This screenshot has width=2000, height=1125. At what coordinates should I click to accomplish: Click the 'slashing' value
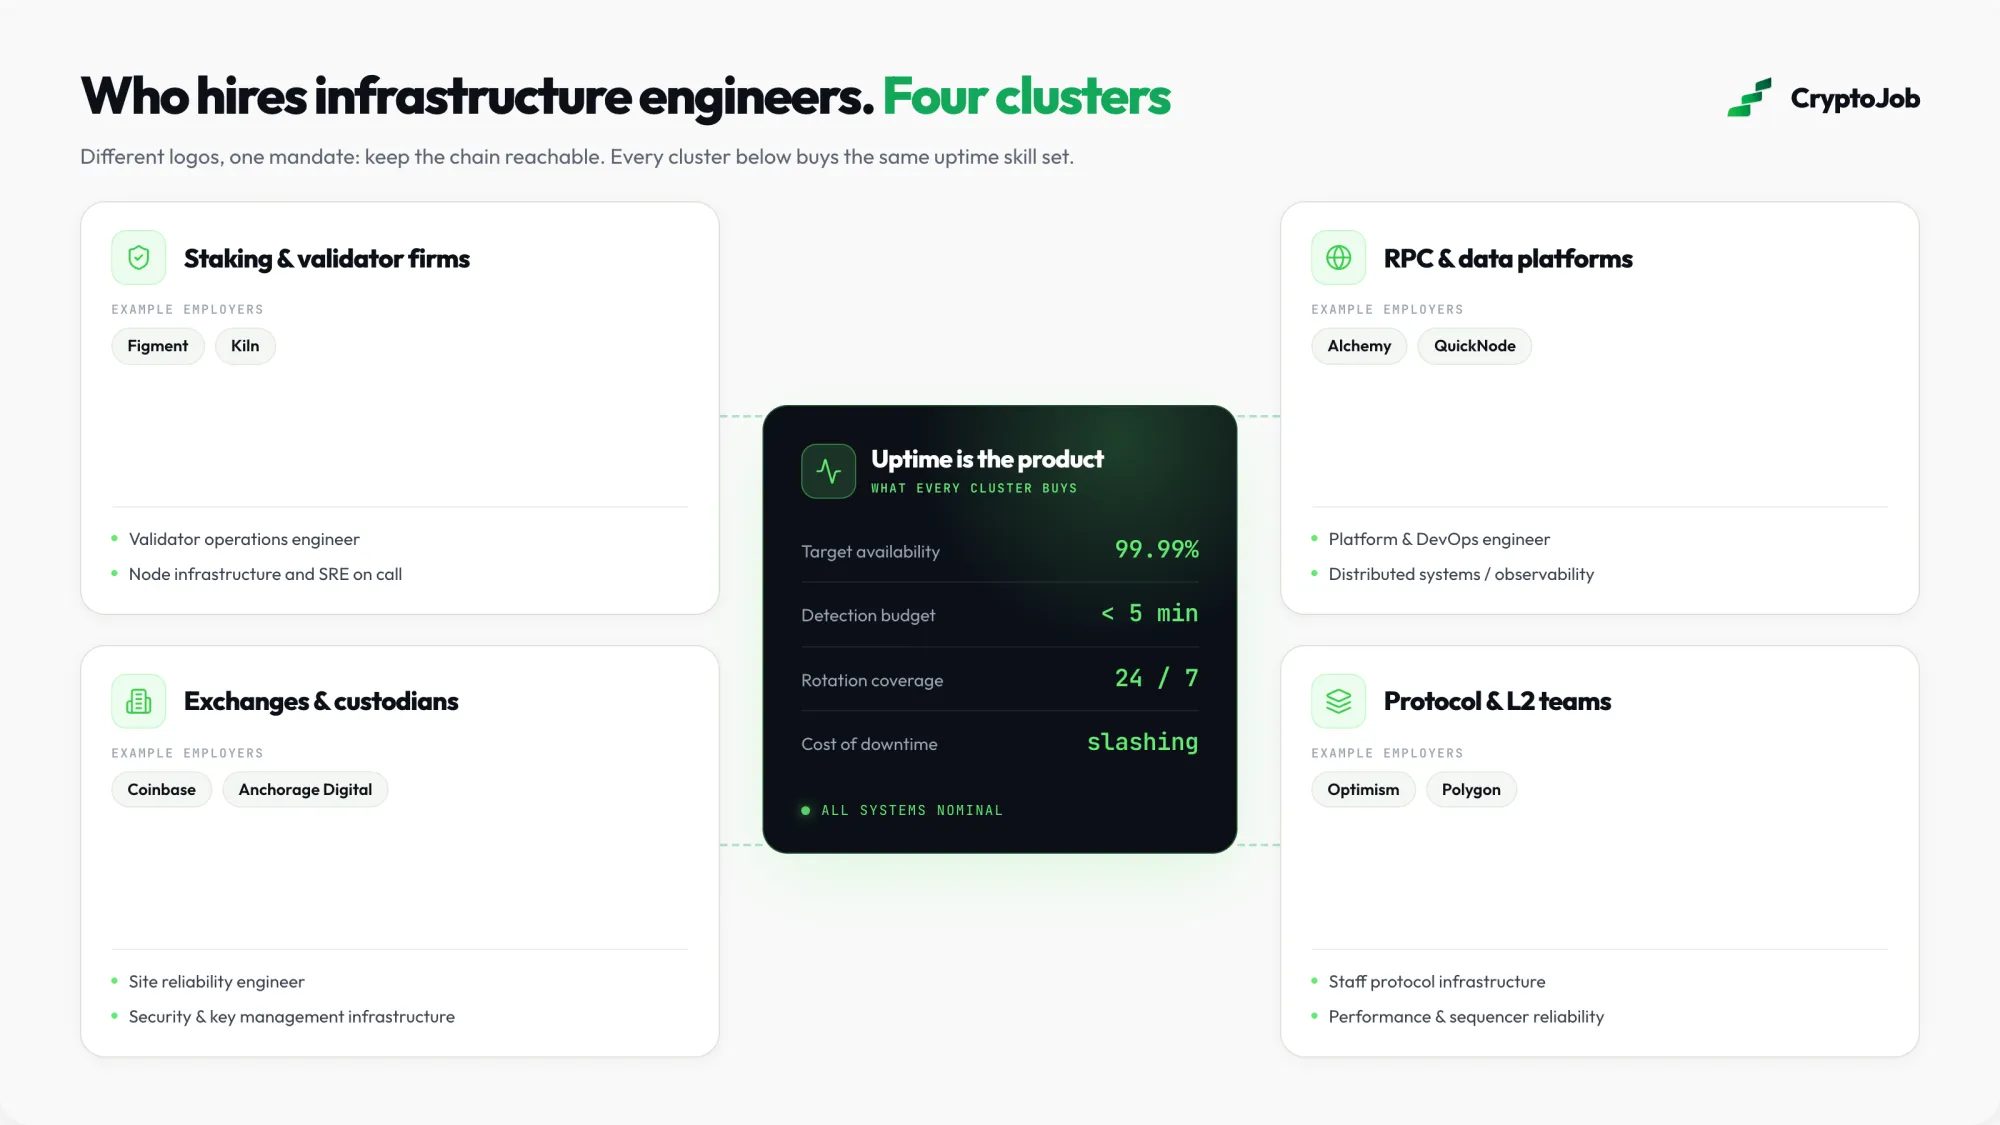tap(1142, 742)
